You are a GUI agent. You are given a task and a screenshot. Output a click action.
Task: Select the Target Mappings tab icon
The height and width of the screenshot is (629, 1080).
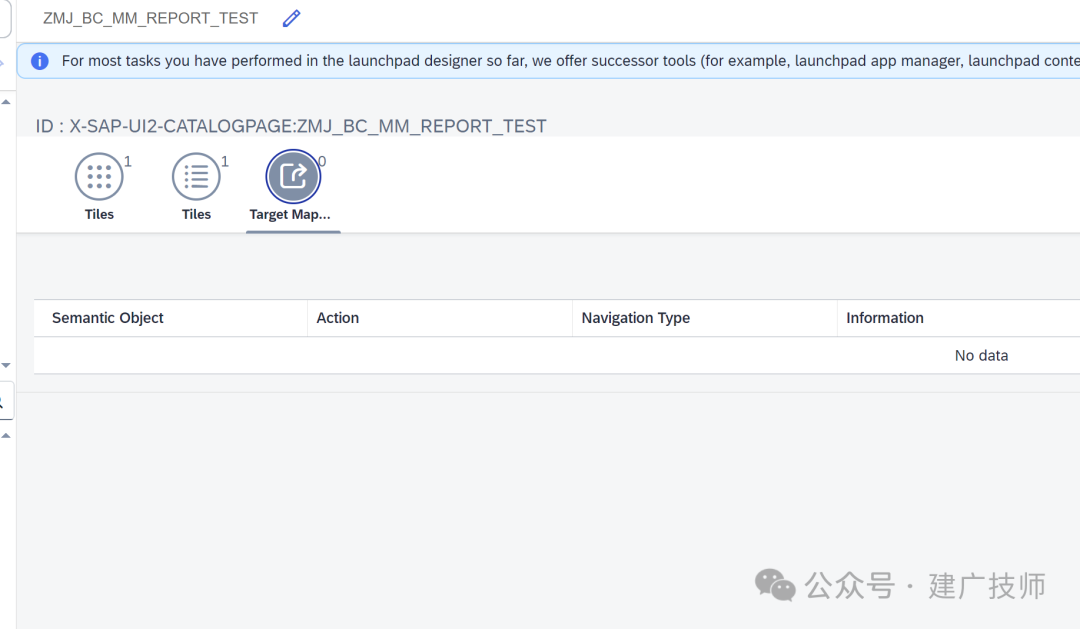tap(293, 176)
